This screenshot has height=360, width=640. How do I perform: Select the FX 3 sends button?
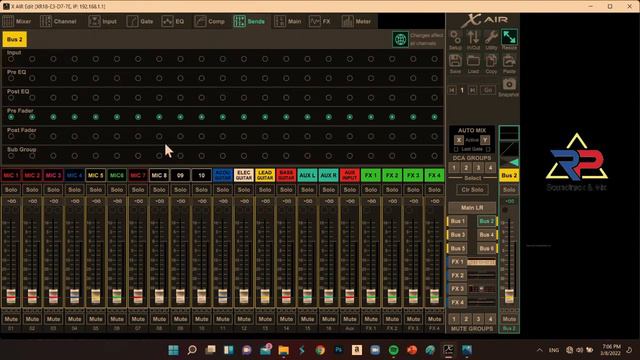[457, 289]
